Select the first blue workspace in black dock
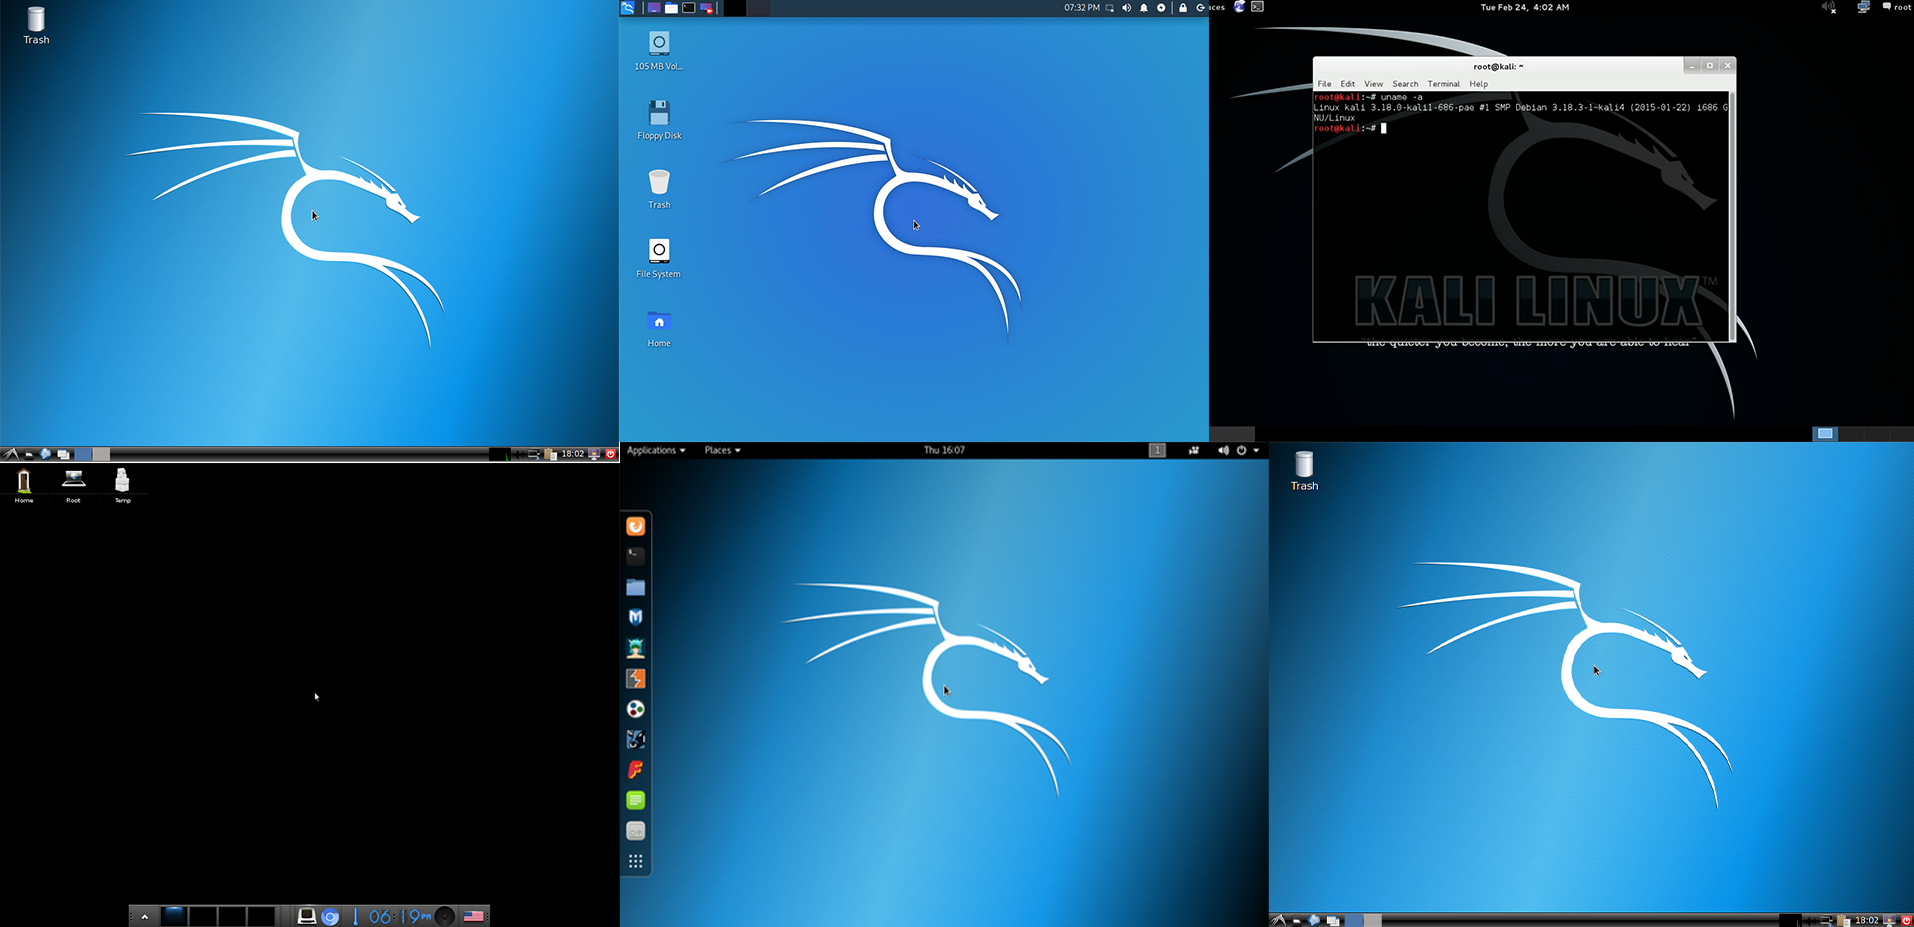 coord(174,916)
